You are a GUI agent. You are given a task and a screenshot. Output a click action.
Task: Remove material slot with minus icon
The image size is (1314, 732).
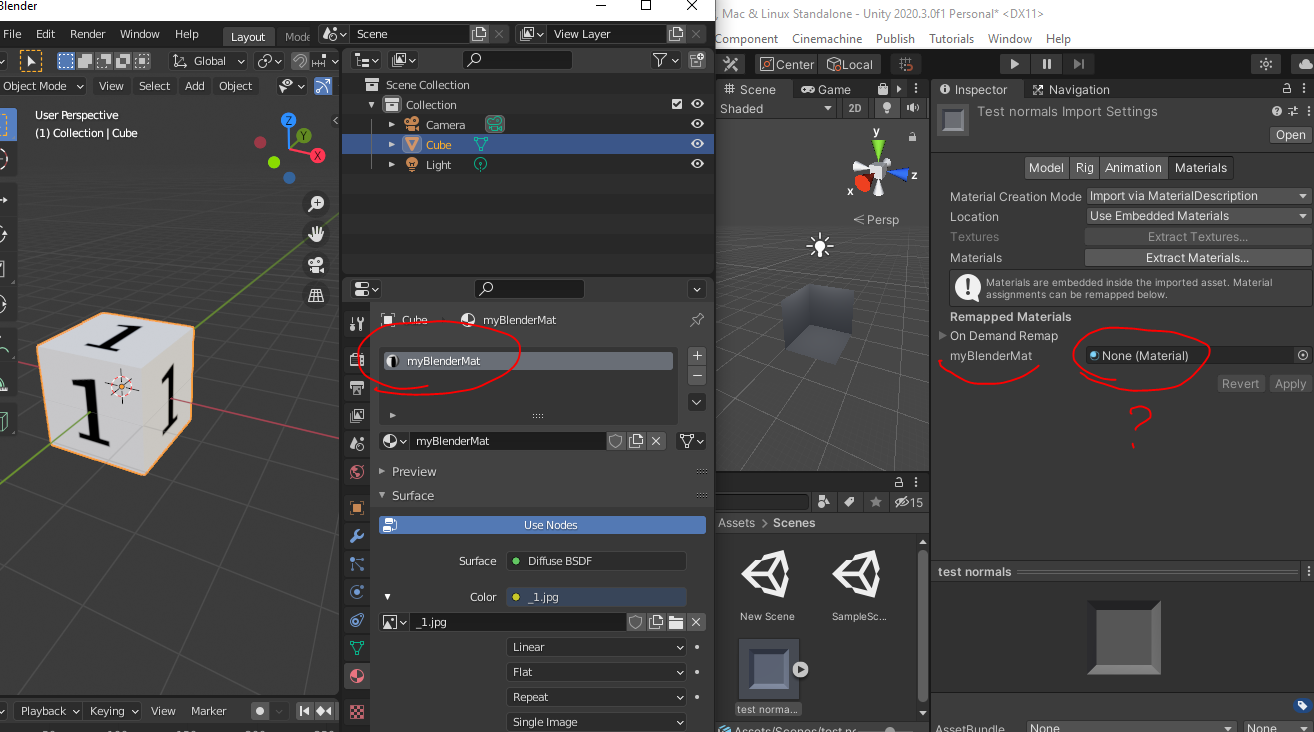click(x=697, y=376)
